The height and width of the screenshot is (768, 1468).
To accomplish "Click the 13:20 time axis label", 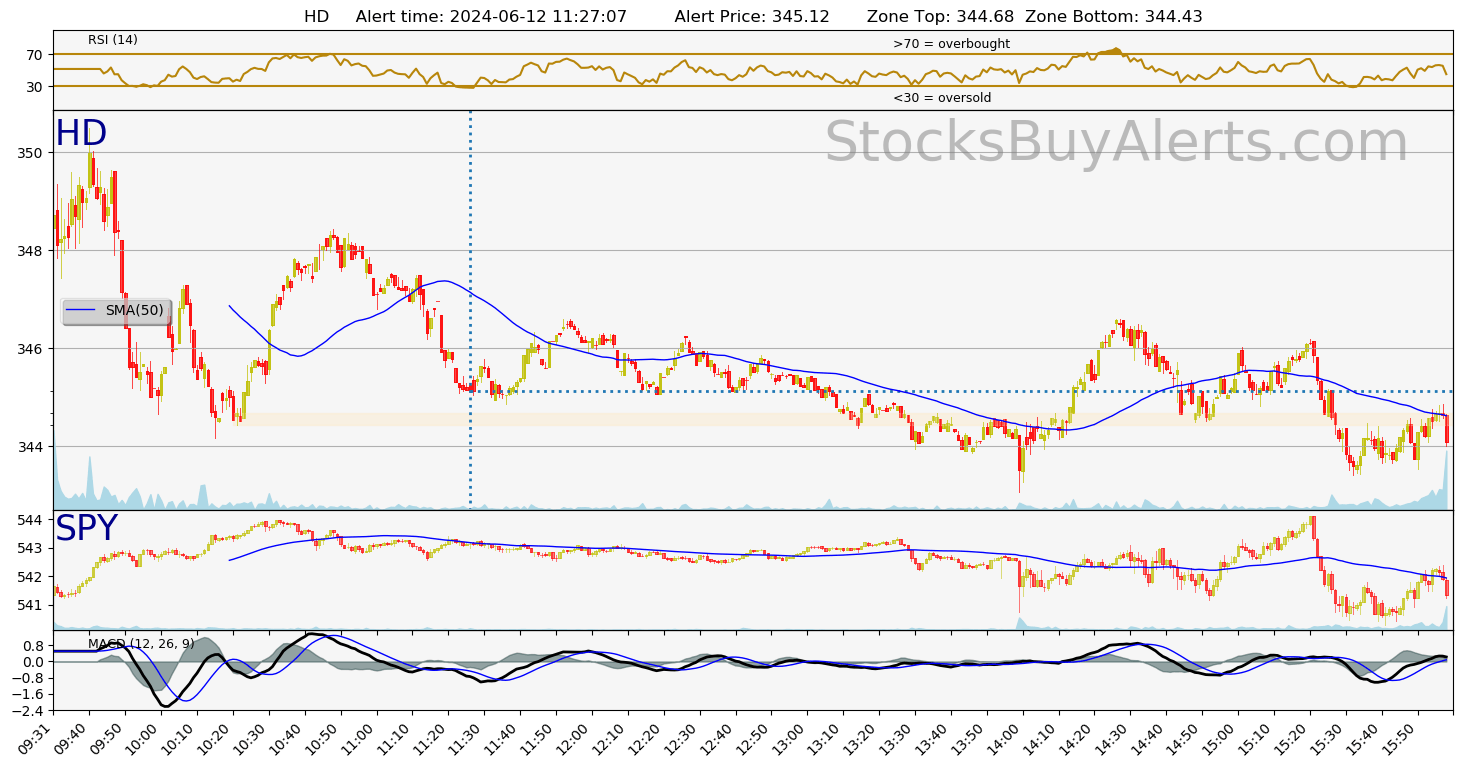I will tap(862, 738).
